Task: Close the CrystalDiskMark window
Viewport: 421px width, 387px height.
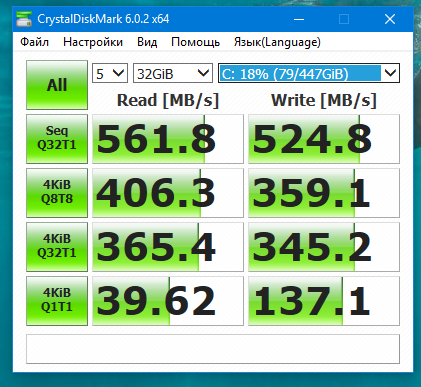Action: [390, 19]
